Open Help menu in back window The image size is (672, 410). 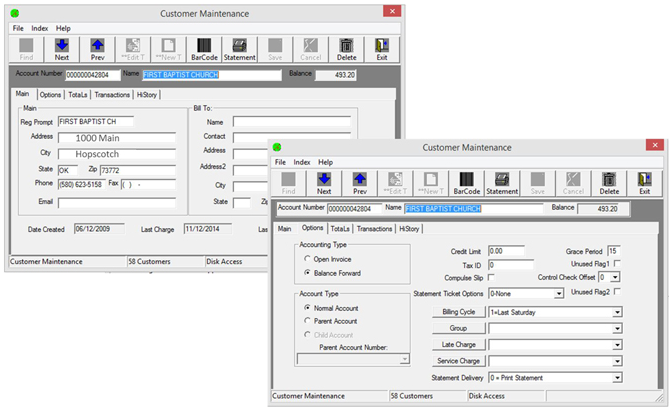63,28
